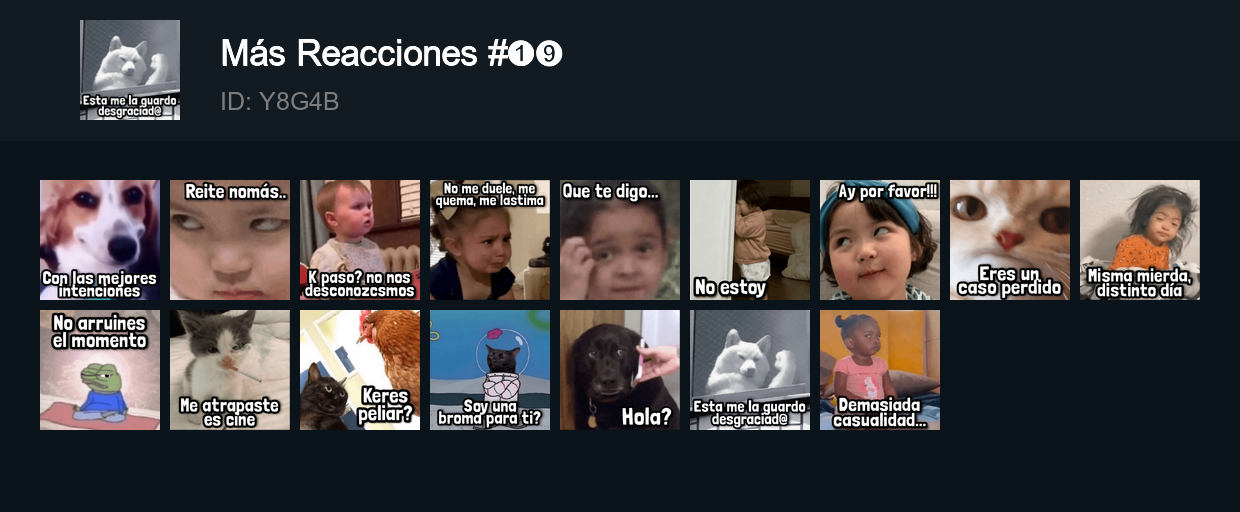Viewport: 1240px width, 512px height.
Task: Choose the 'Esta me la guardo desgraciad@' grid sticker
Action: [750, 370]
